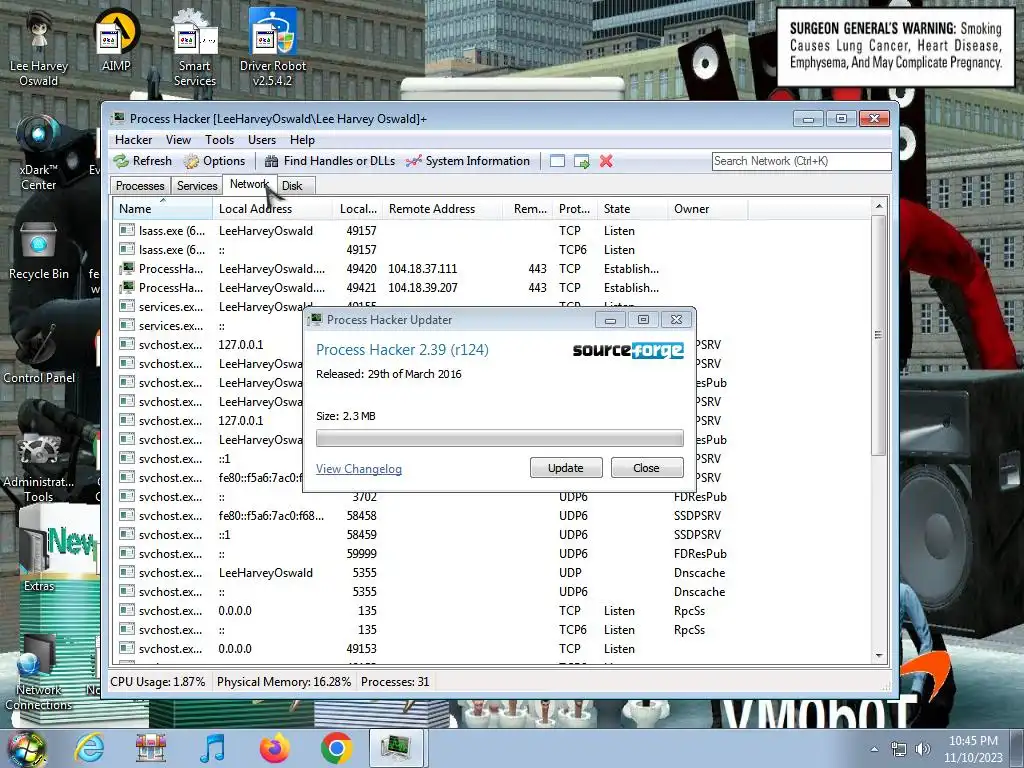The height and width of the screenshot is (768, 1024).
Task: Switch to the Services tab
Action: tap(197, 185)
